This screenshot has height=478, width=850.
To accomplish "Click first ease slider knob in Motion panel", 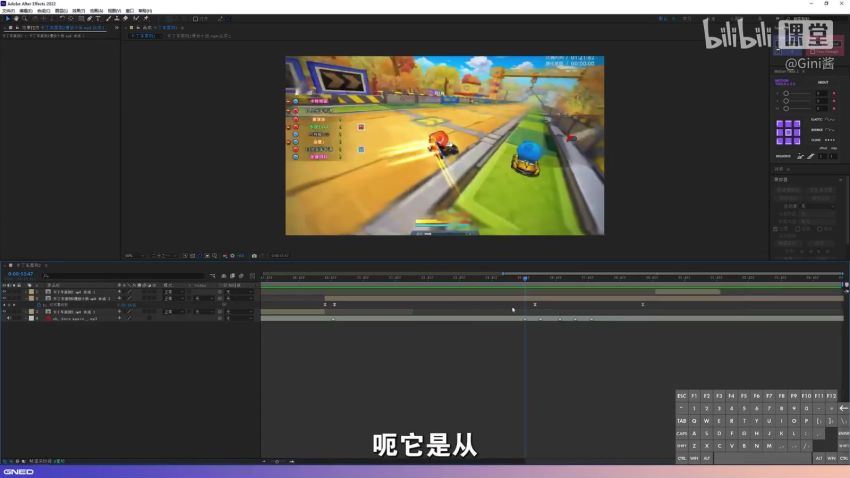I will 786,93.
